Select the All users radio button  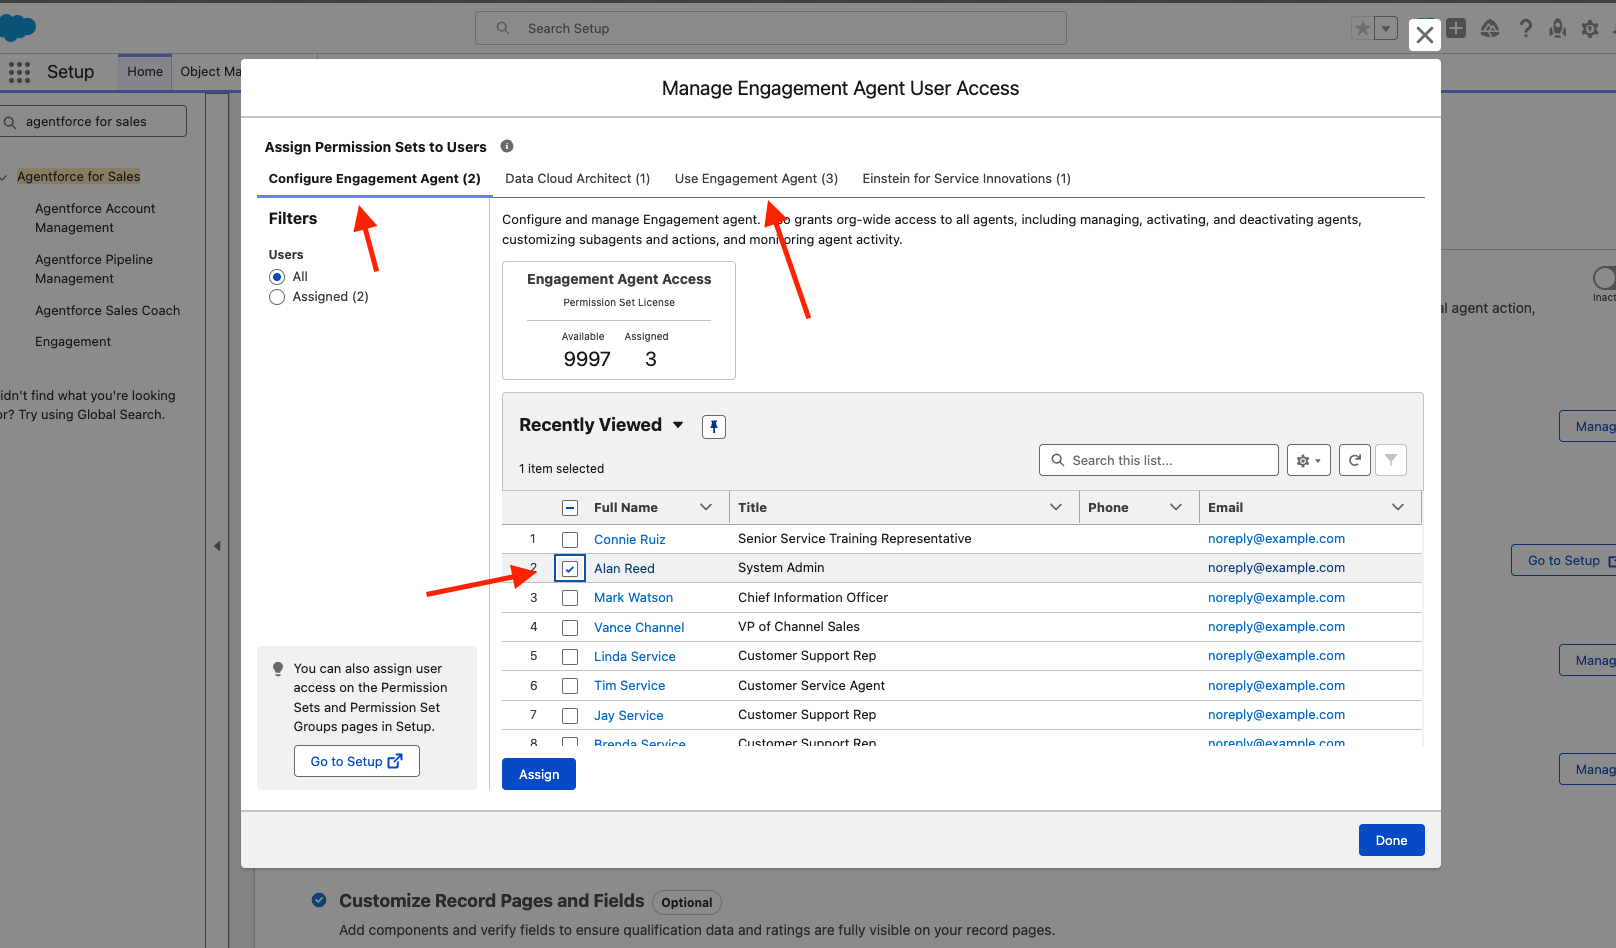(277, 277)
